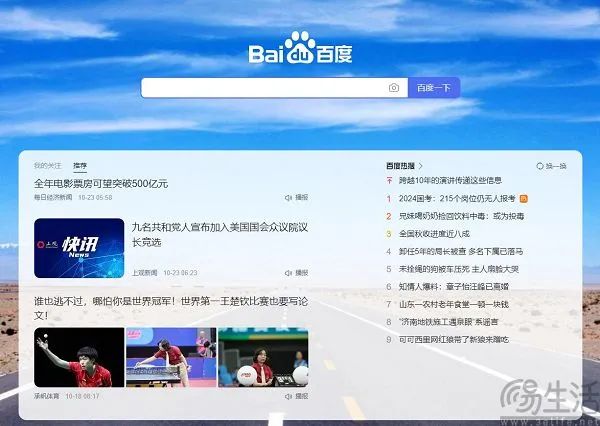
Task: Click 换一换 refresh icon
Action: click(540, 166)
